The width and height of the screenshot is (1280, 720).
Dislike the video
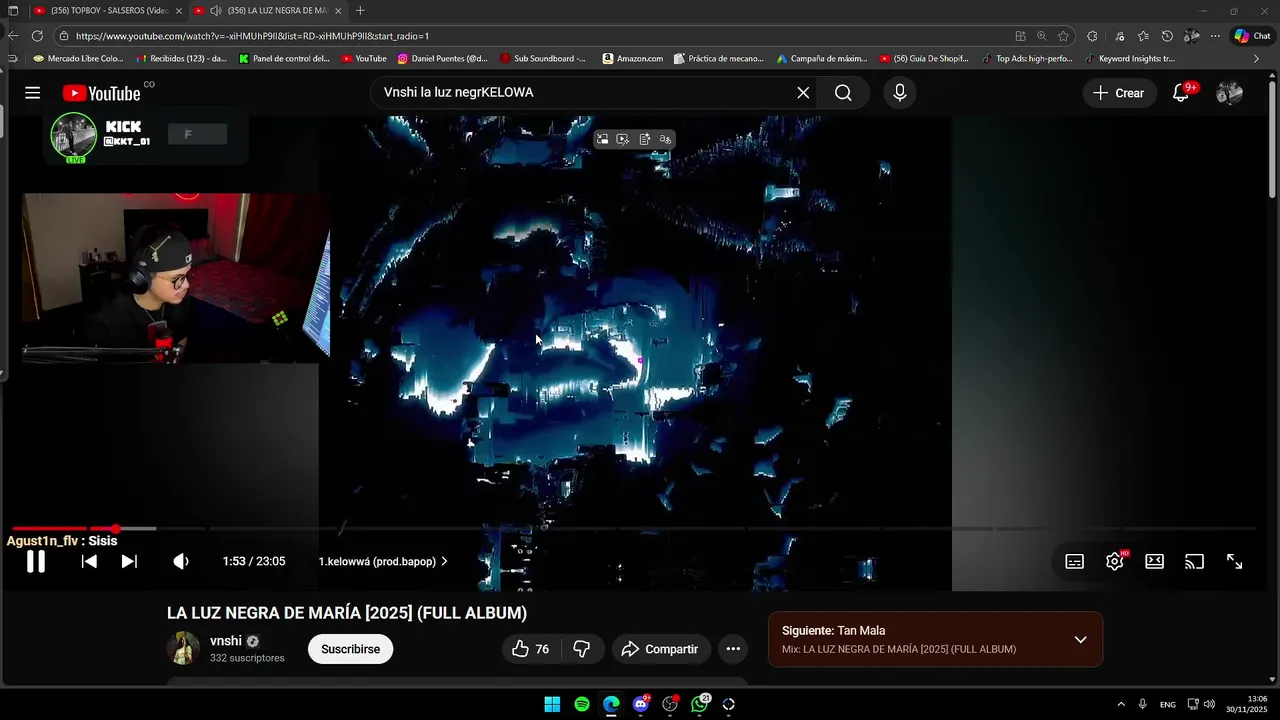point(582,649)
